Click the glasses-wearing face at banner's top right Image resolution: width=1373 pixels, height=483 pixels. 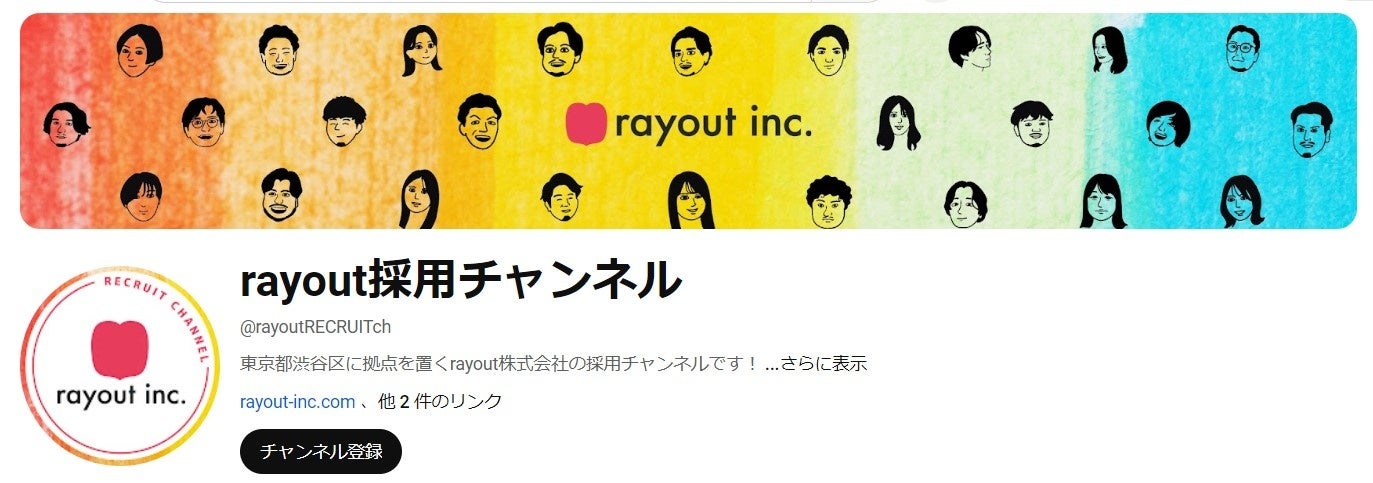pos(1243,45)
